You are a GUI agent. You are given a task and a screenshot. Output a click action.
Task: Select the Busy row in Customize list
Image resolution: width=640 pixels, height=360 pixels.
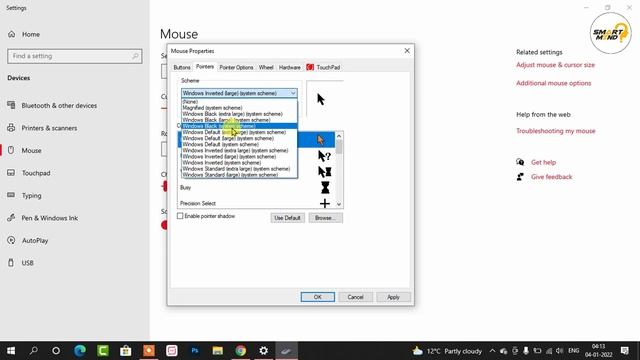click(256, 188)
